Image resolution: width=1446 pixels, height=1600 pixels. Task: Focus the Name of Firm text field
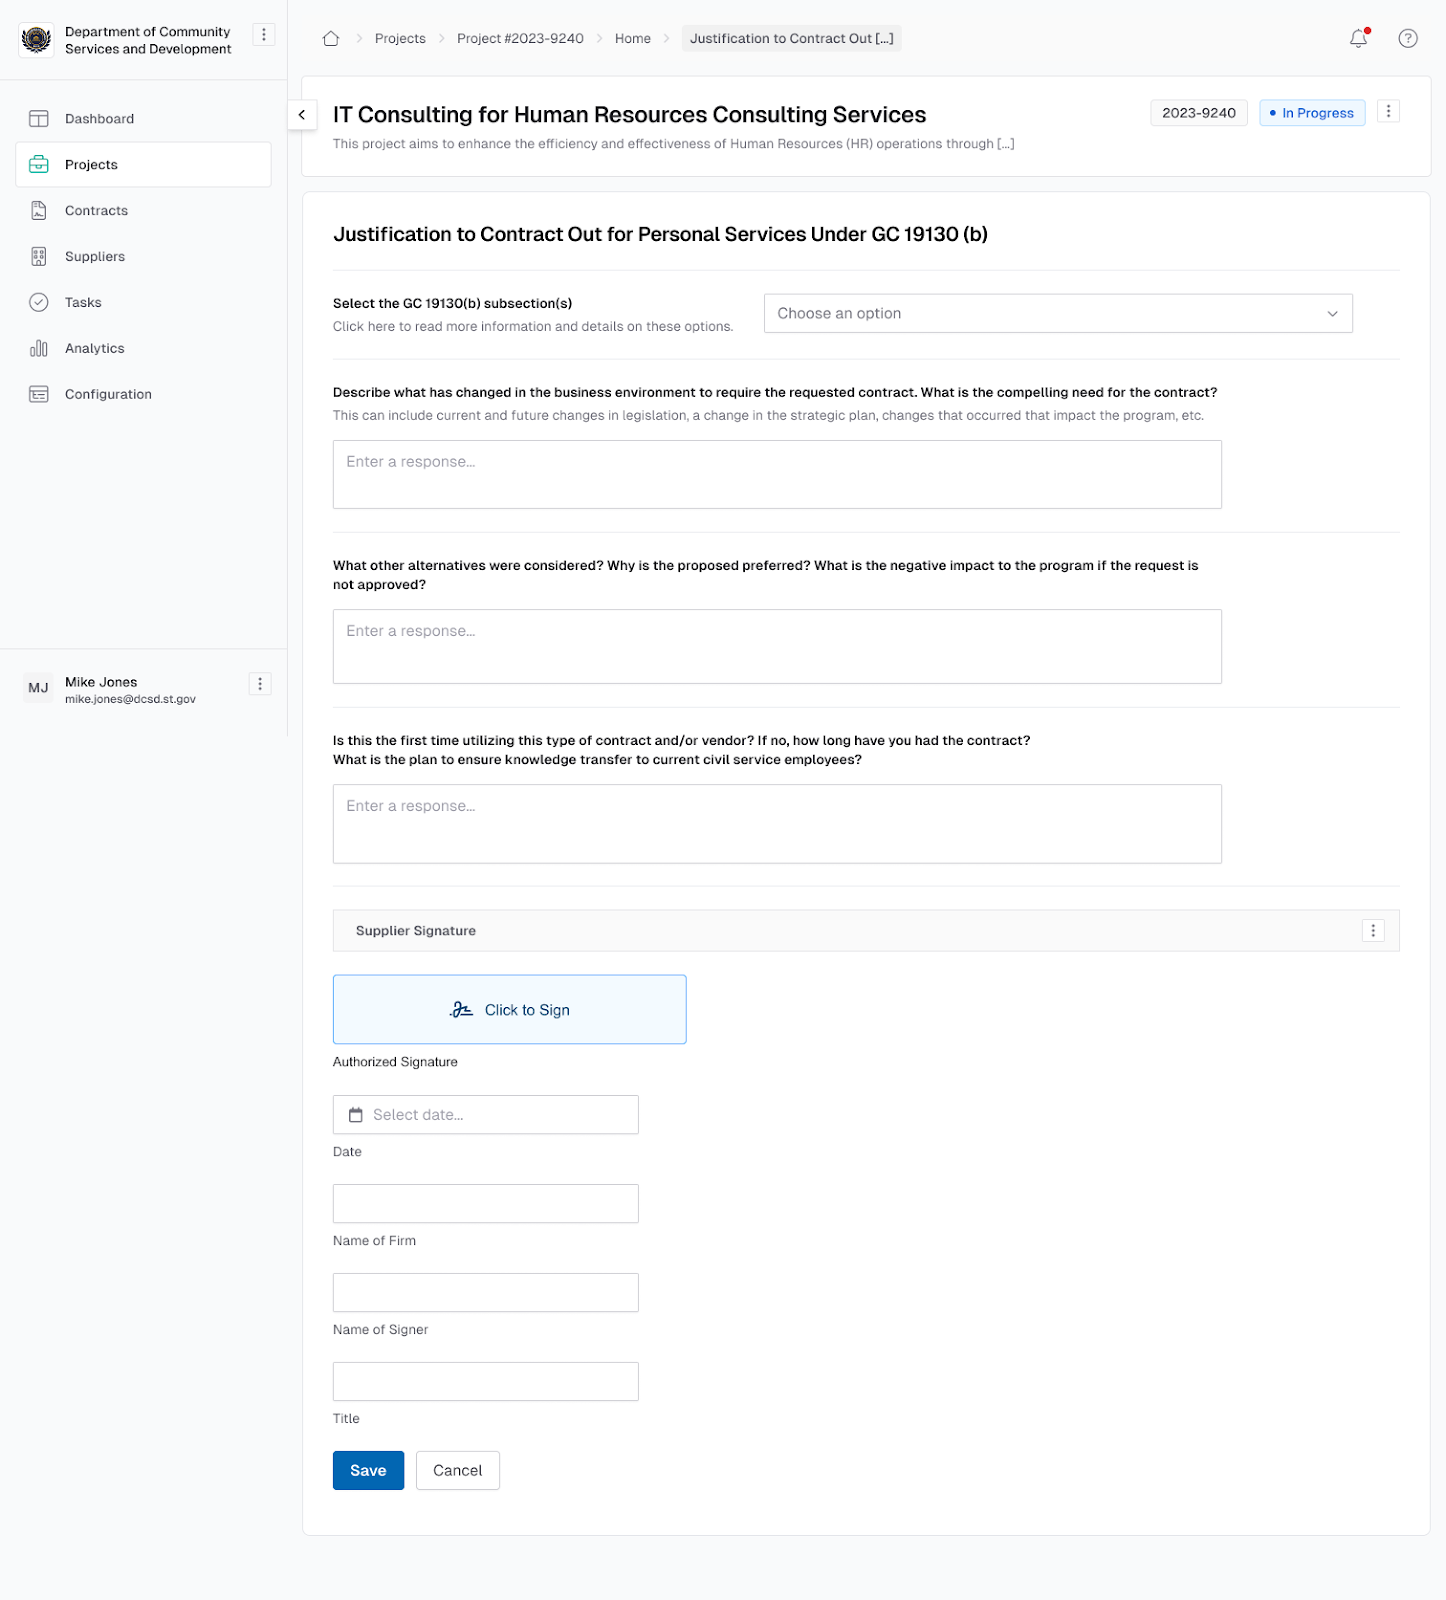[x=486, y=1204]
